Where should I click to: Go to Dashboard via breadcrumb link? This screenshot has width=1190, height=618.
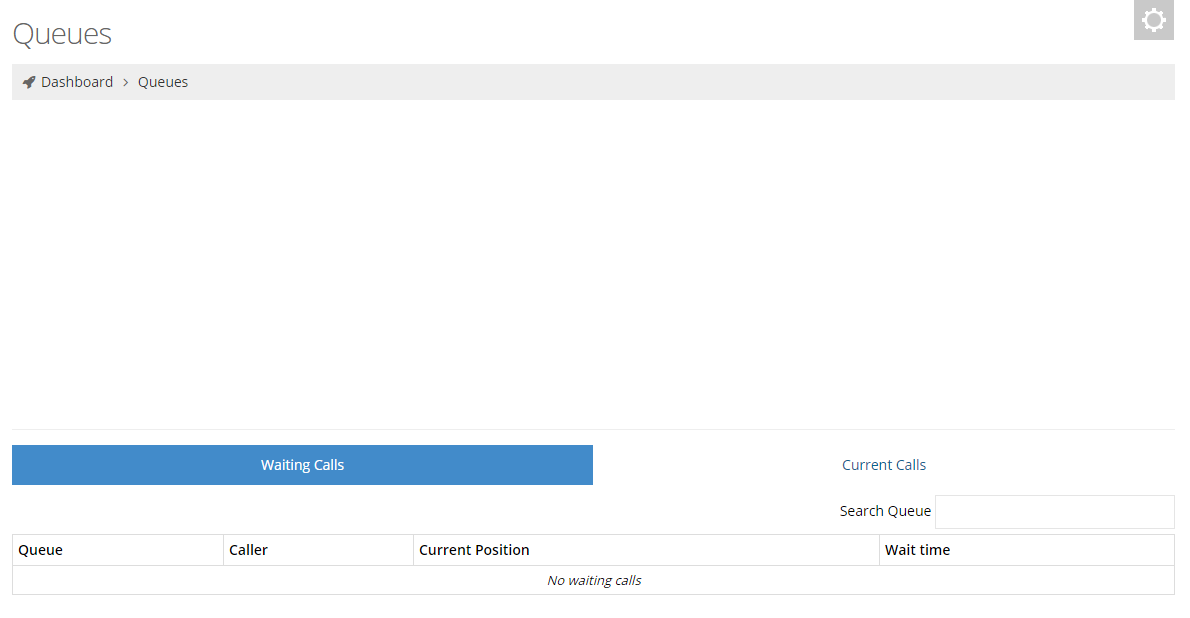tap(77, 82)
